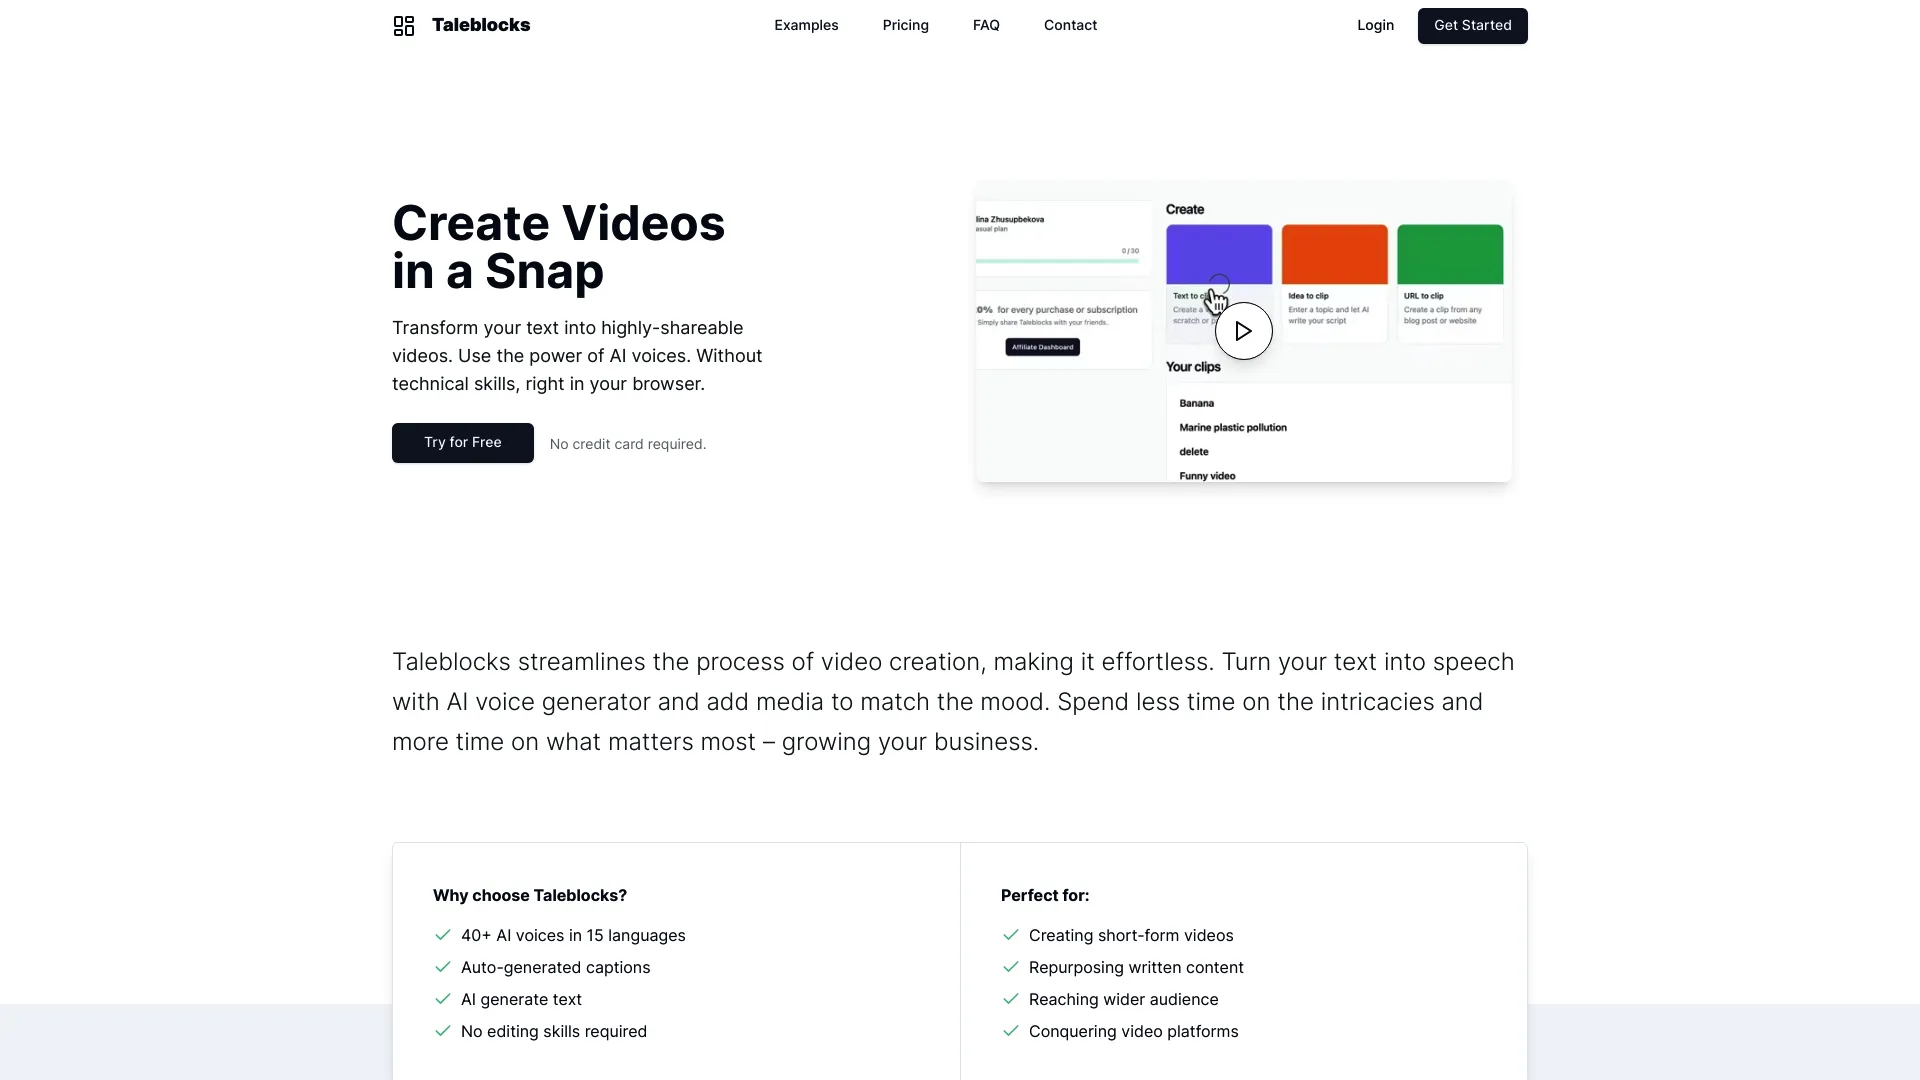Click the checkmark beside Reaching wider audience

coord(1011,998)
